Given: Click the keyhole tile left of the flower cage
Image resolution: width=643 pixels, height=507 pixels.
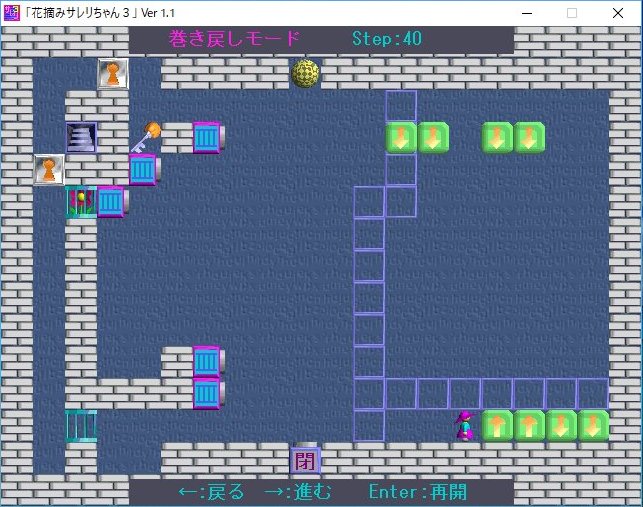Looking at the screenshot, I should [49, 169].
